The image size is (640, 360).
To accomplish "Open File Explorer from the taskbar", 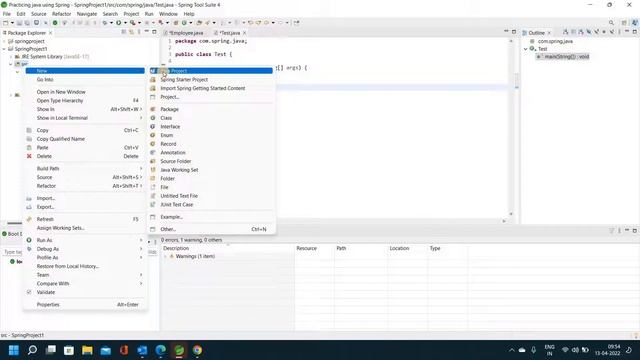I will [87, 350].
